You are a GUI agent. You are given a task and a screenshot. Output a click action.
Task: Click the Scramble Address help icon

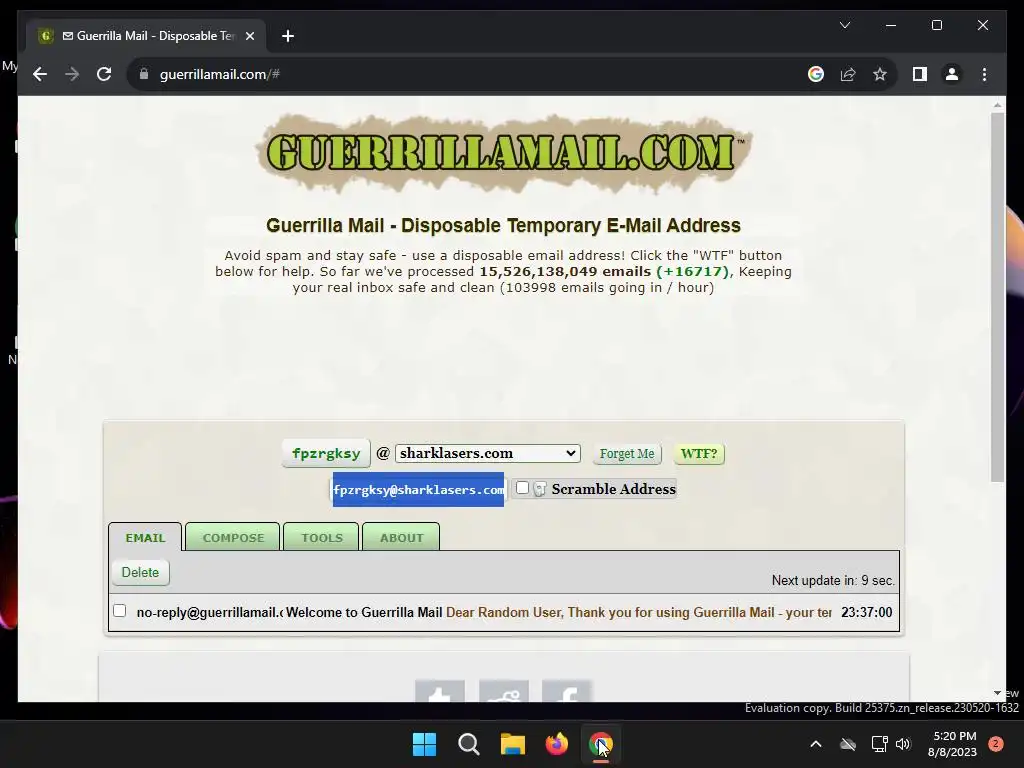click(540, 489)
